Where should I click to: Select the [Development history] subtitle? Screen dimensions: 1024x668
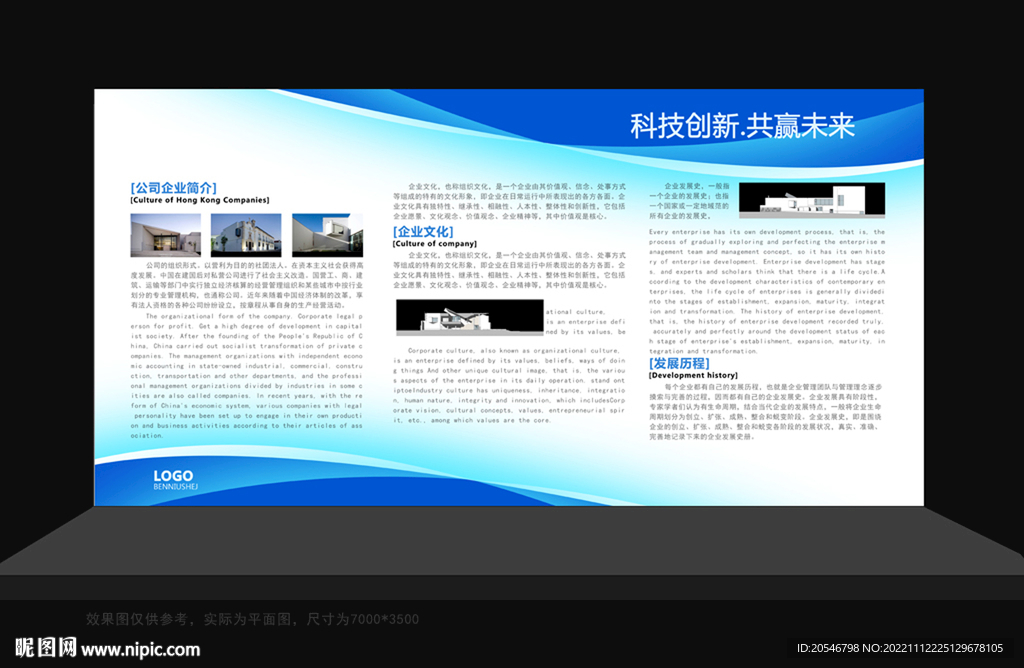692,377
